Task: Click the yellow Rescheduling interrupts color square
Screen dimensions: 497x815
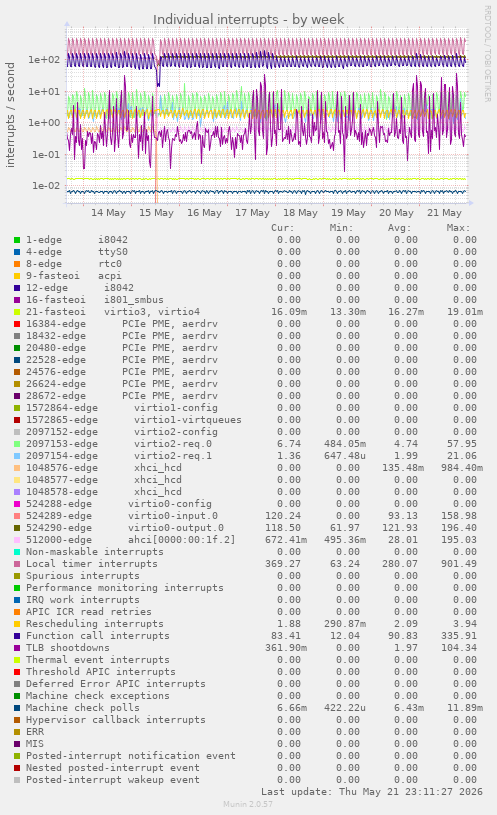Action: 17,624
